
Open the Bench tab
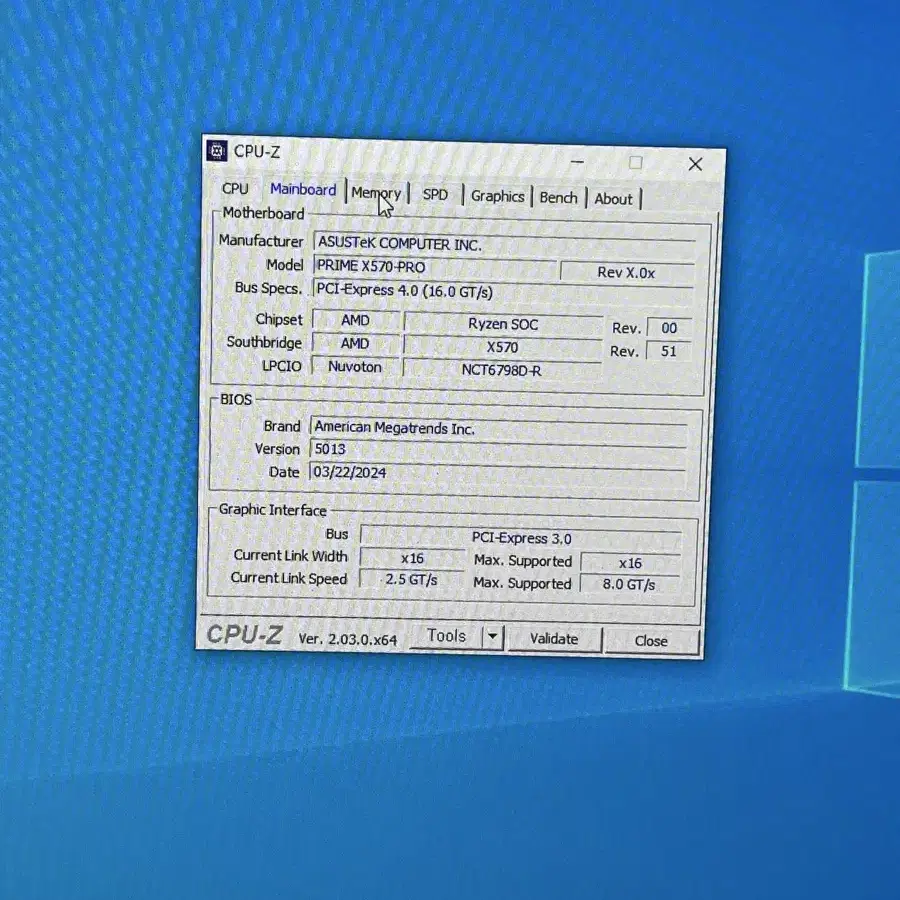click(558, 198)
